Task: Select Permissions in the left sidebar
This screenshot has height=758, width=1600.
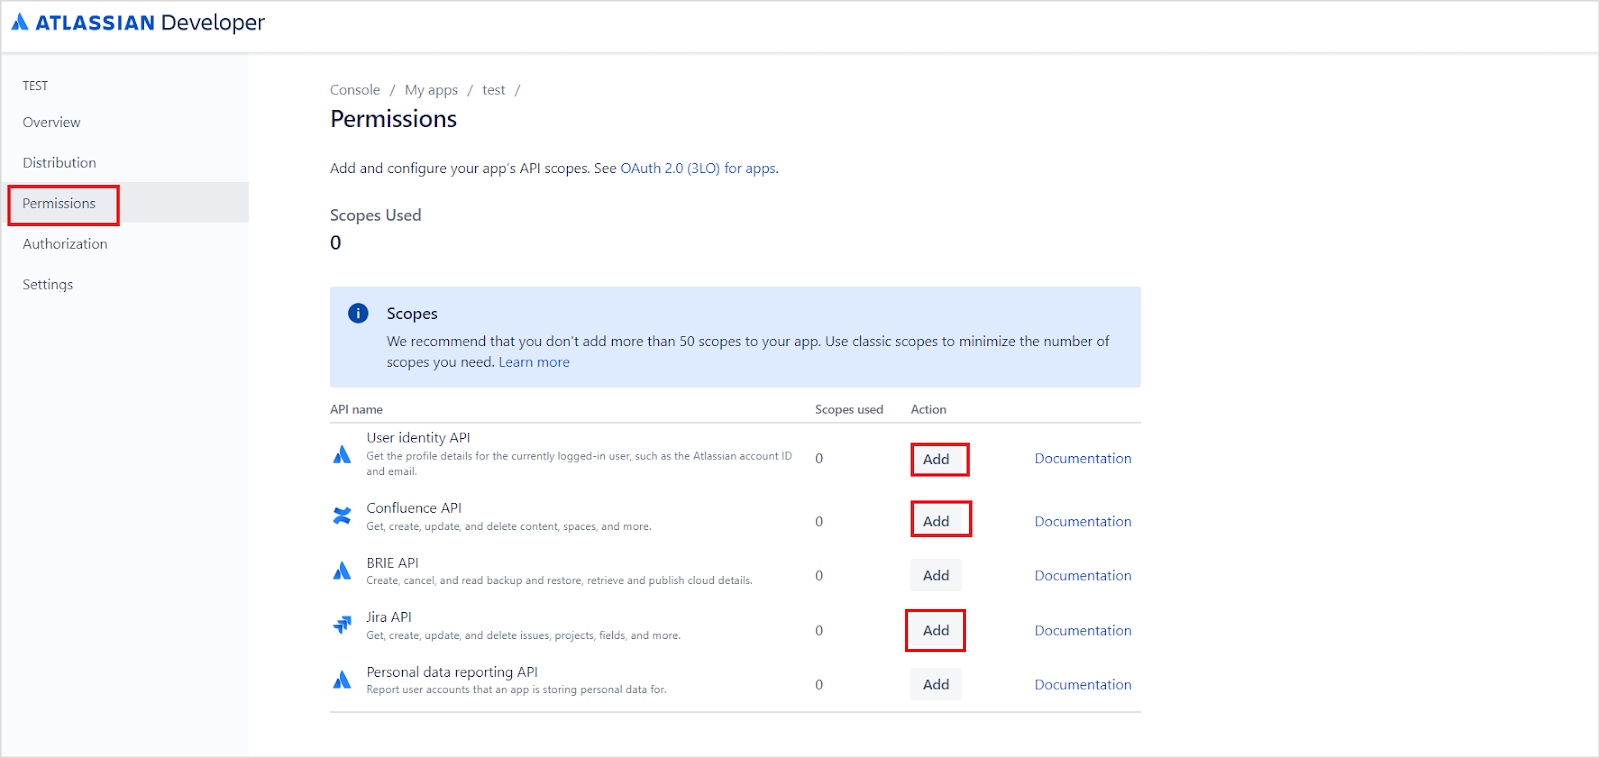Action: coord(60,204)
